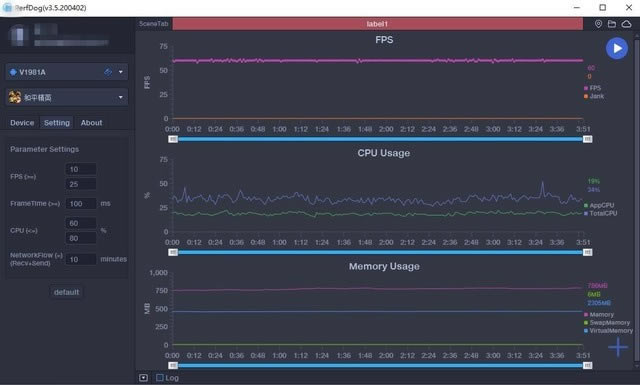Toggle the AppCPU legend entry
640x385 pixels.
(599, 205)
